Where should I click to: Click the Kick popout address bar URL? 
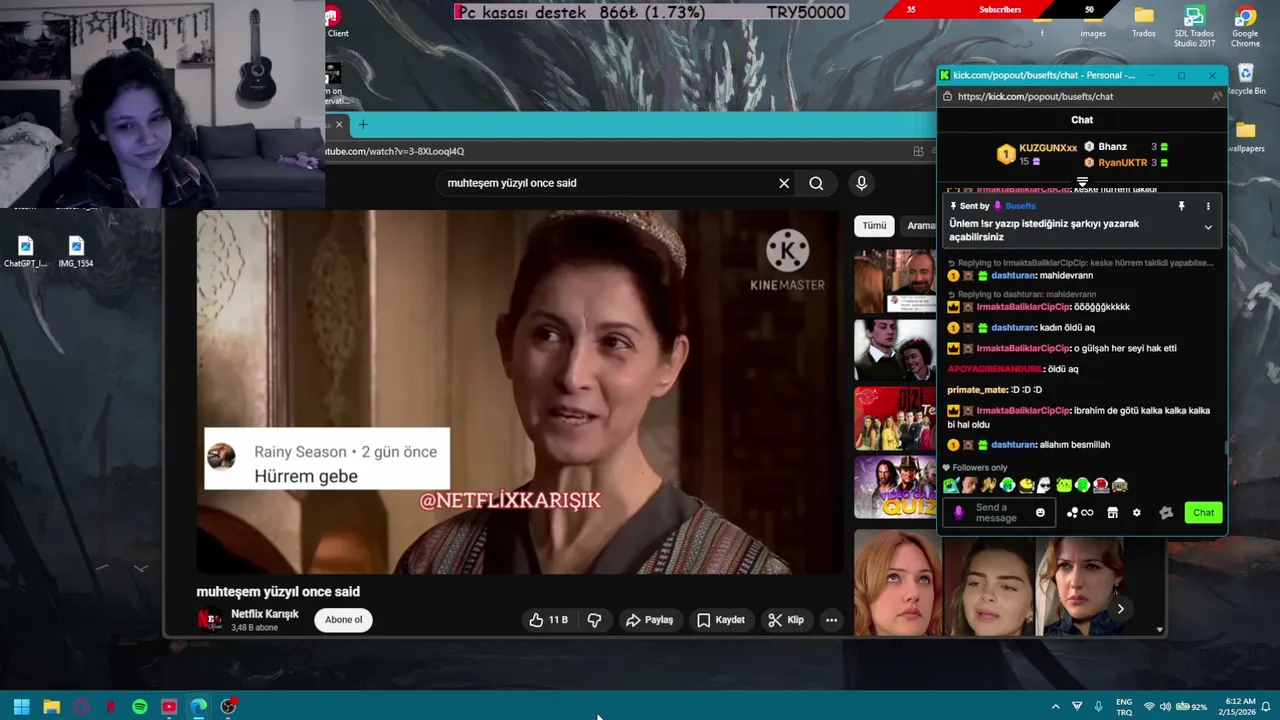pos(1035,97)
